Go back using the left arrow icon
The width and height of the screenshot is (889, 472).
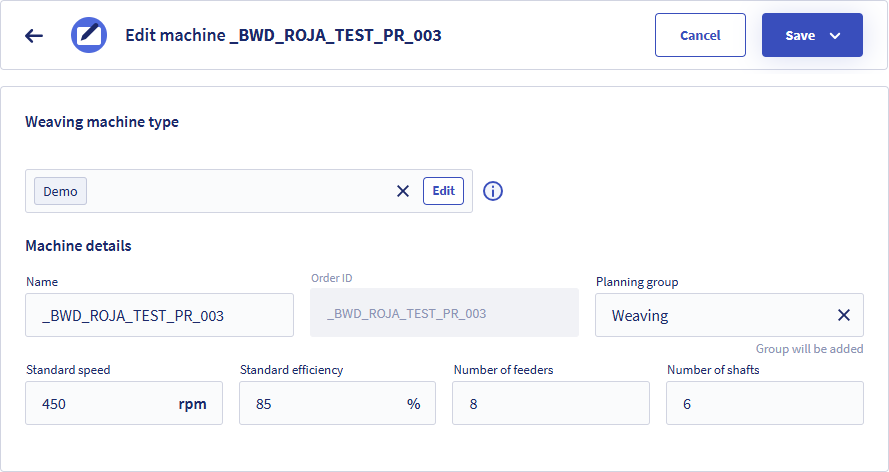(x=34, y=36)
